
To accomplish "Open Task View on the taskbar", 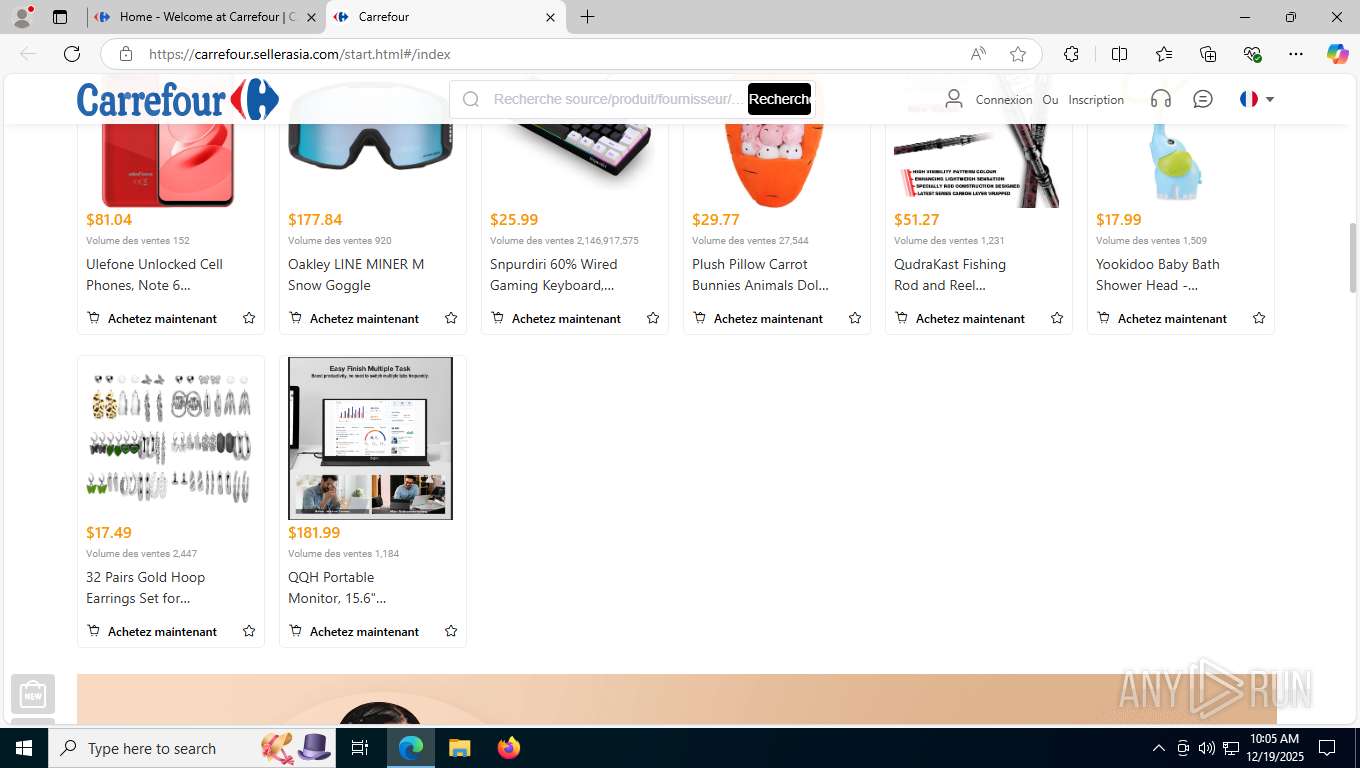I will point(360,748).
